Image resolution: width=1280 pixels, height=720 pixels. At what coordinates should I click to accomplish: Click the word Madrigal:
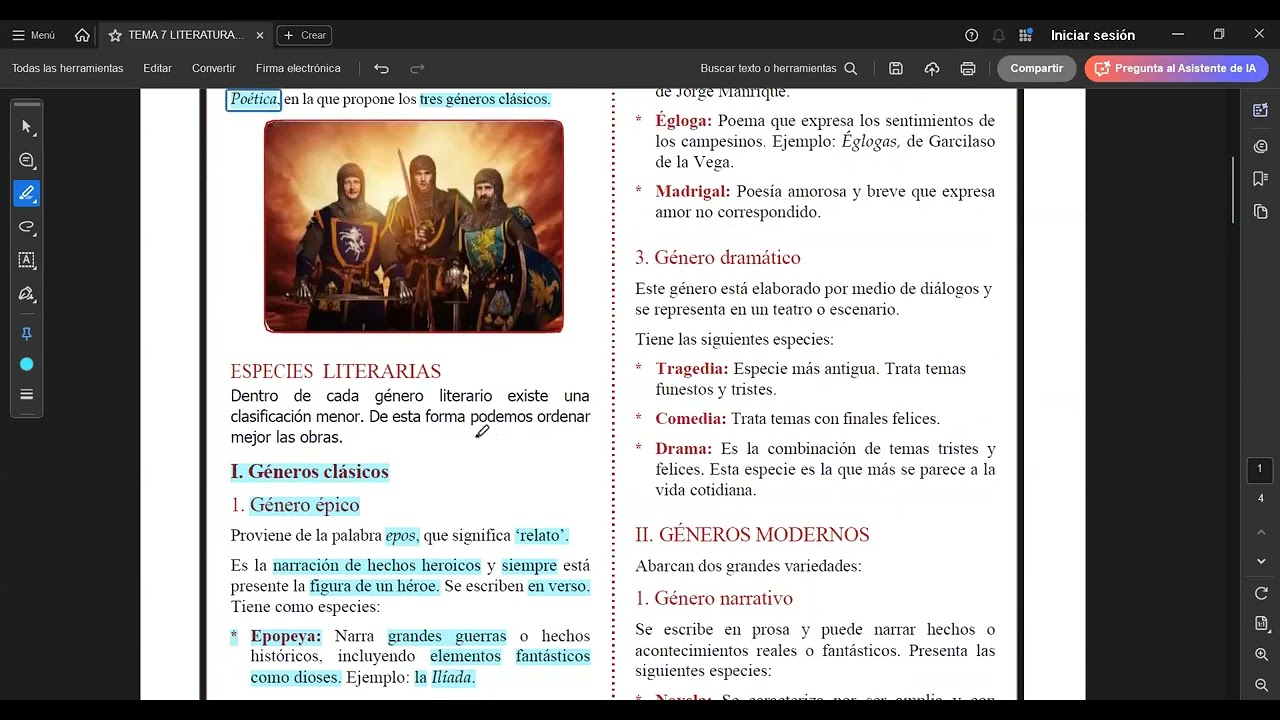[x=693, y=191]
